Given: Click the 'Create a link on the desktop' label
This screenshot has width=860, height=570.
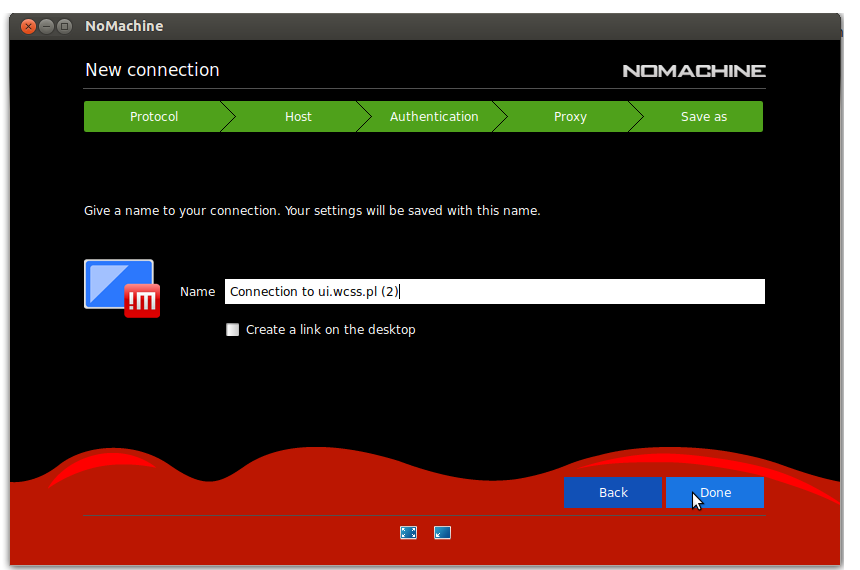Looking at the screenshot, I should pos(330,330).
